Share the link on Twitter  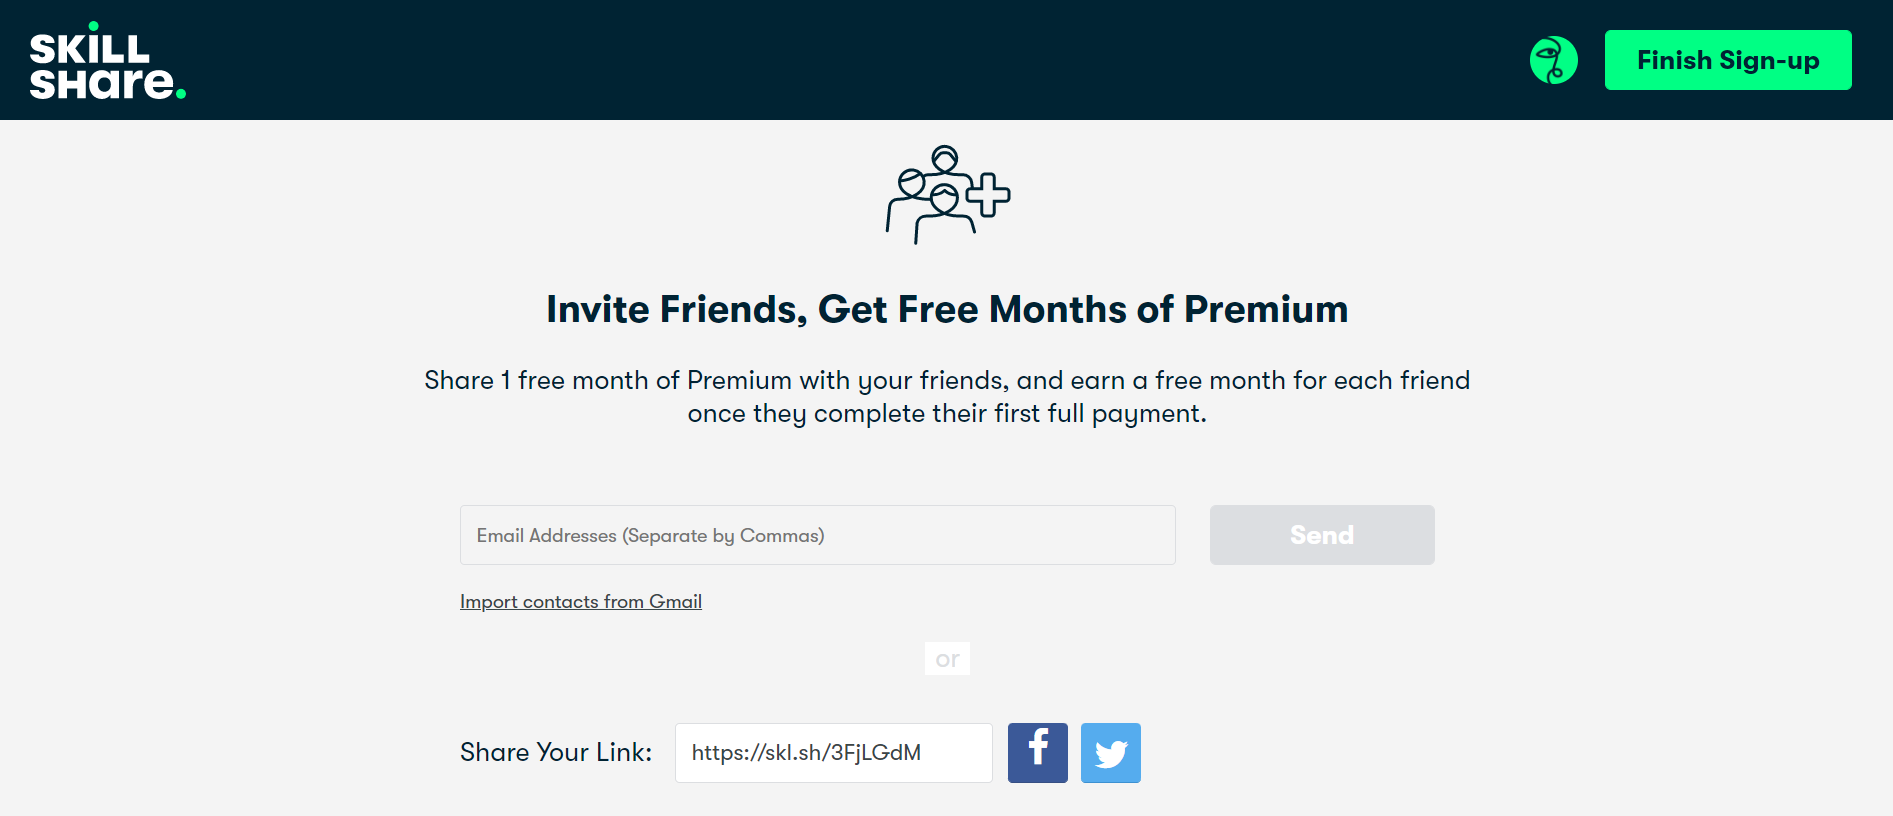pos(1110,753)
